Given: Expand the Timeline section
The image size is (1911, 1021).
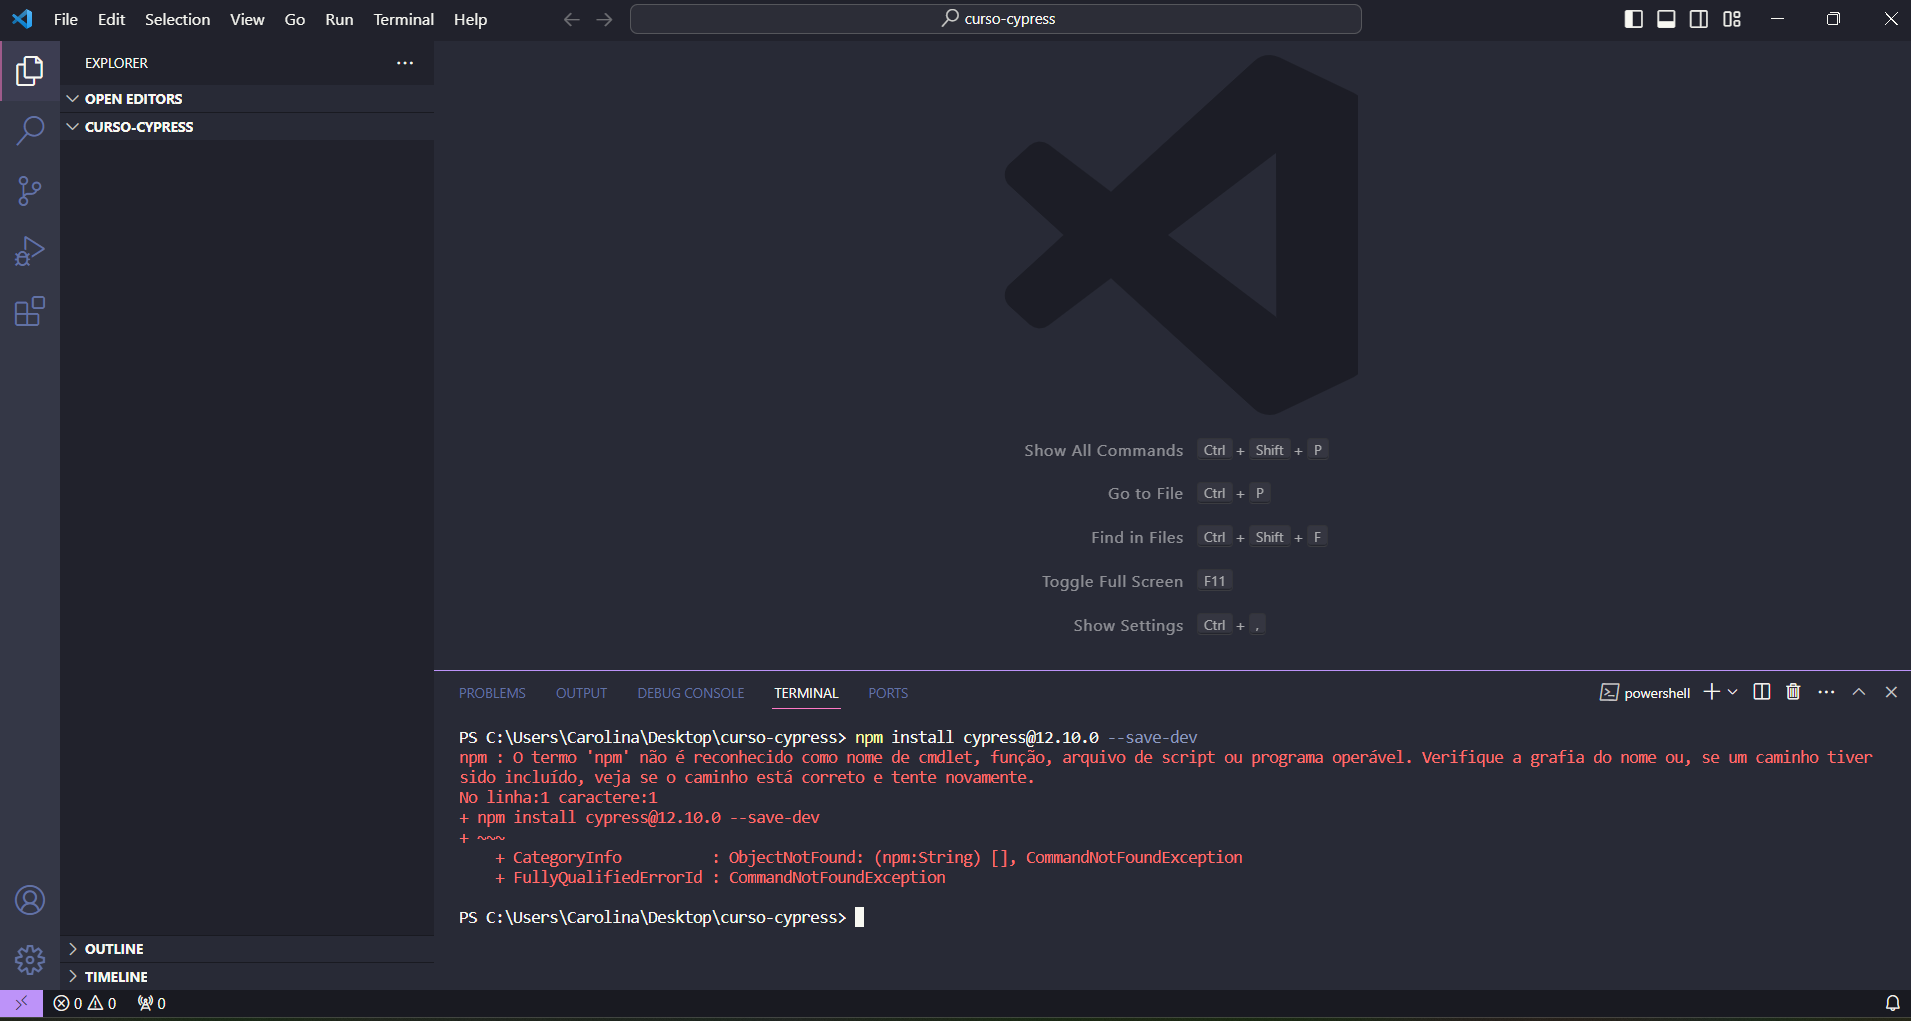Looking at the screenshot, I should [x=247, y=977].
